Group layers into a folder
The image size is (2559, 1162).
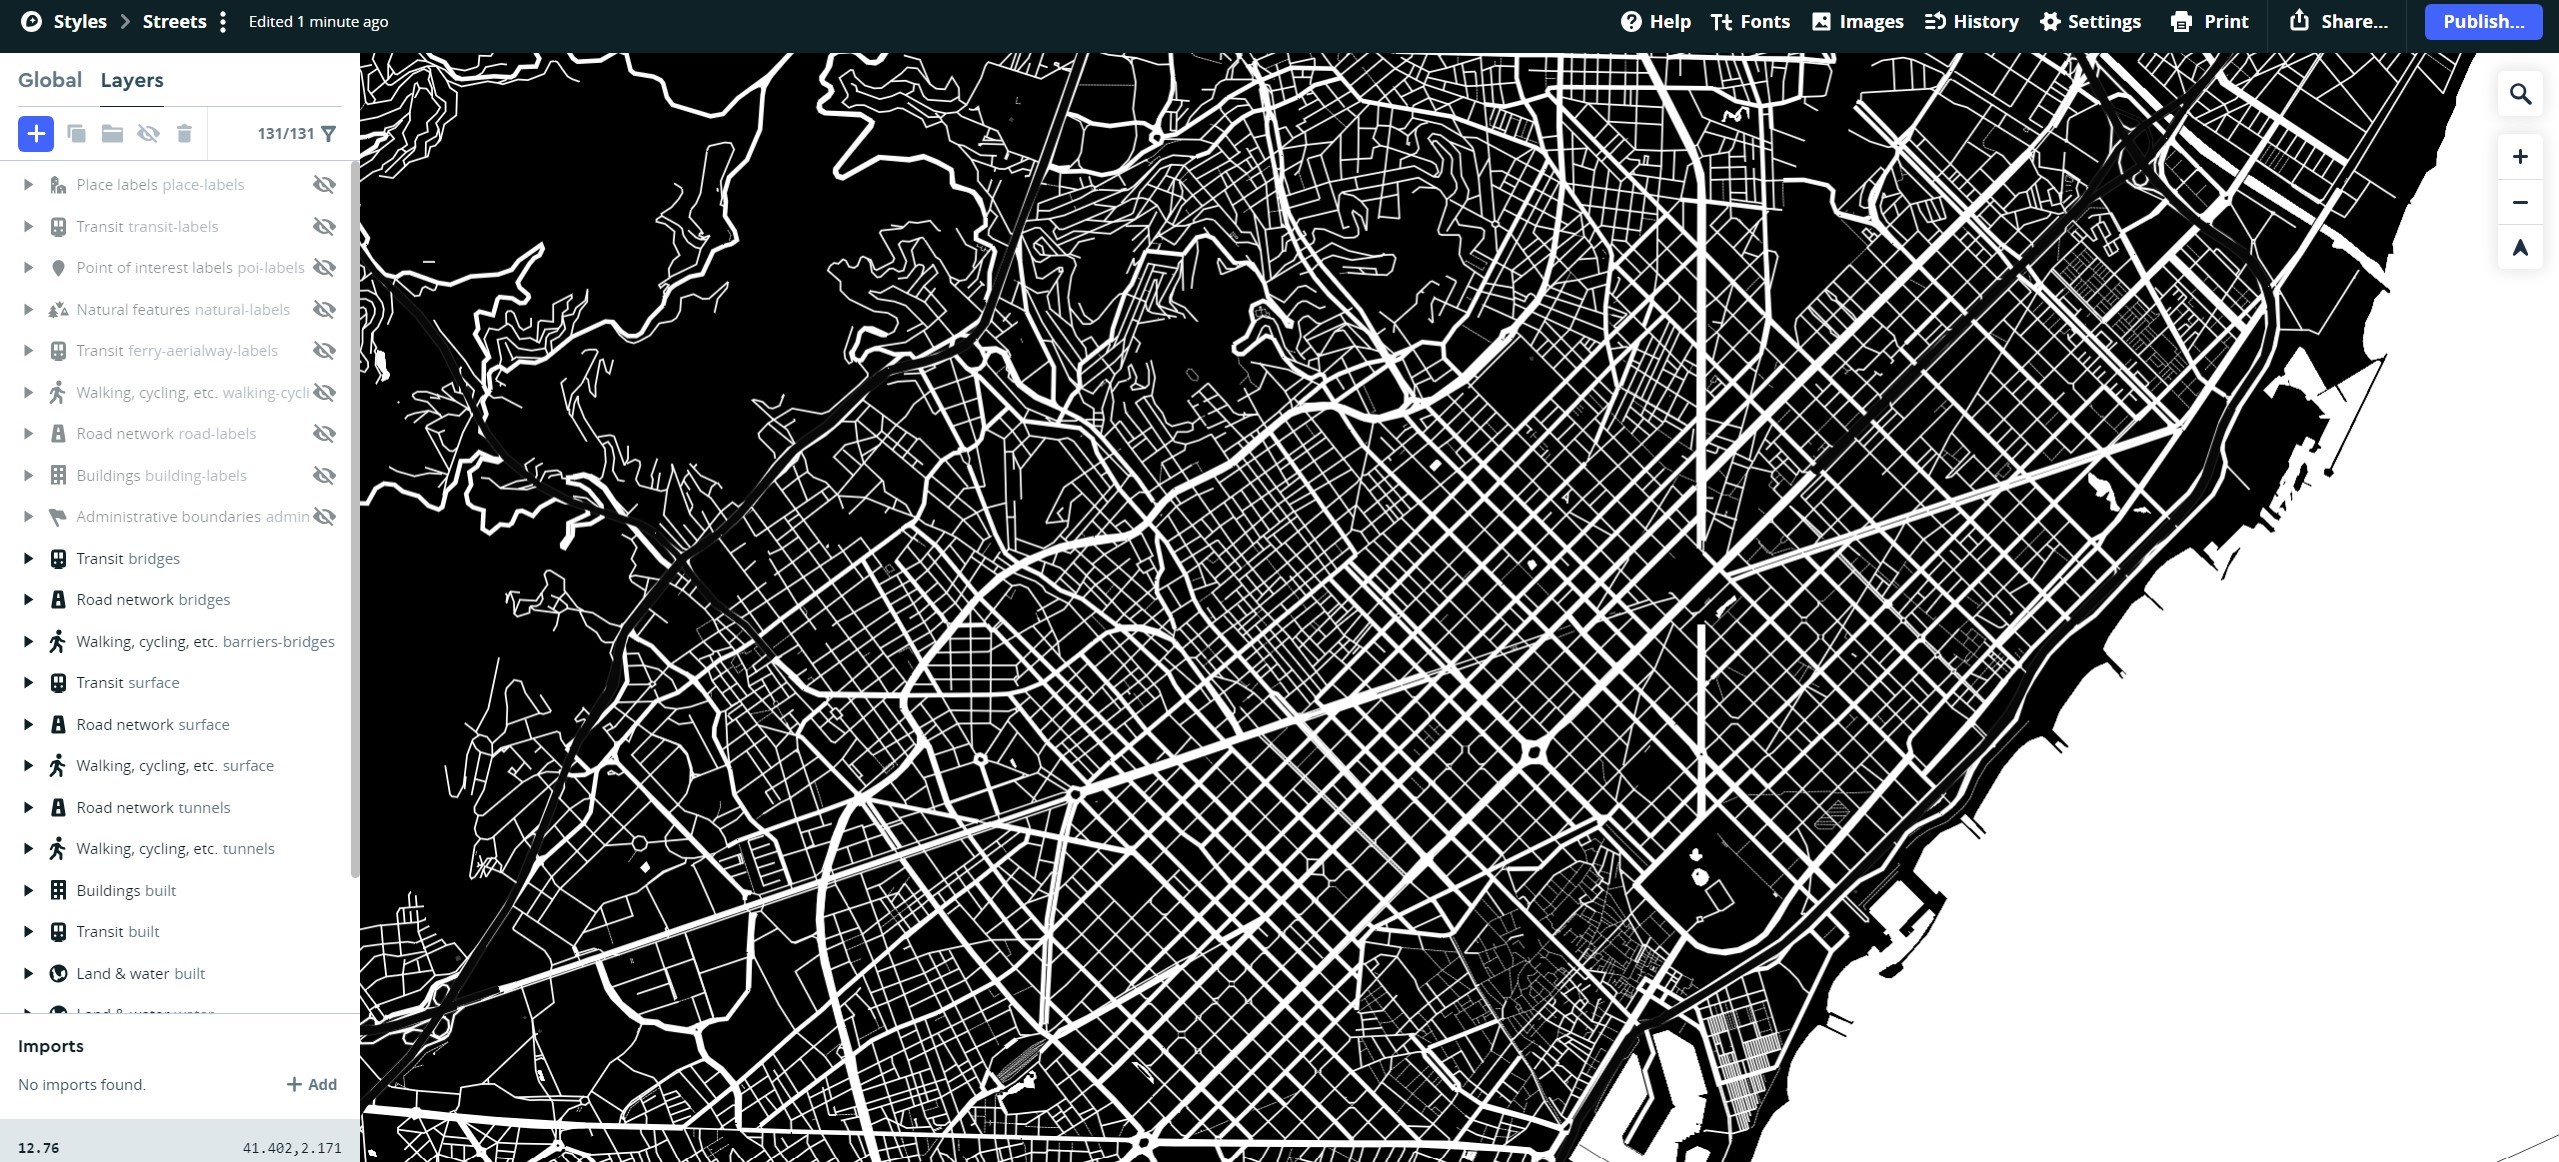coord(111,133)
